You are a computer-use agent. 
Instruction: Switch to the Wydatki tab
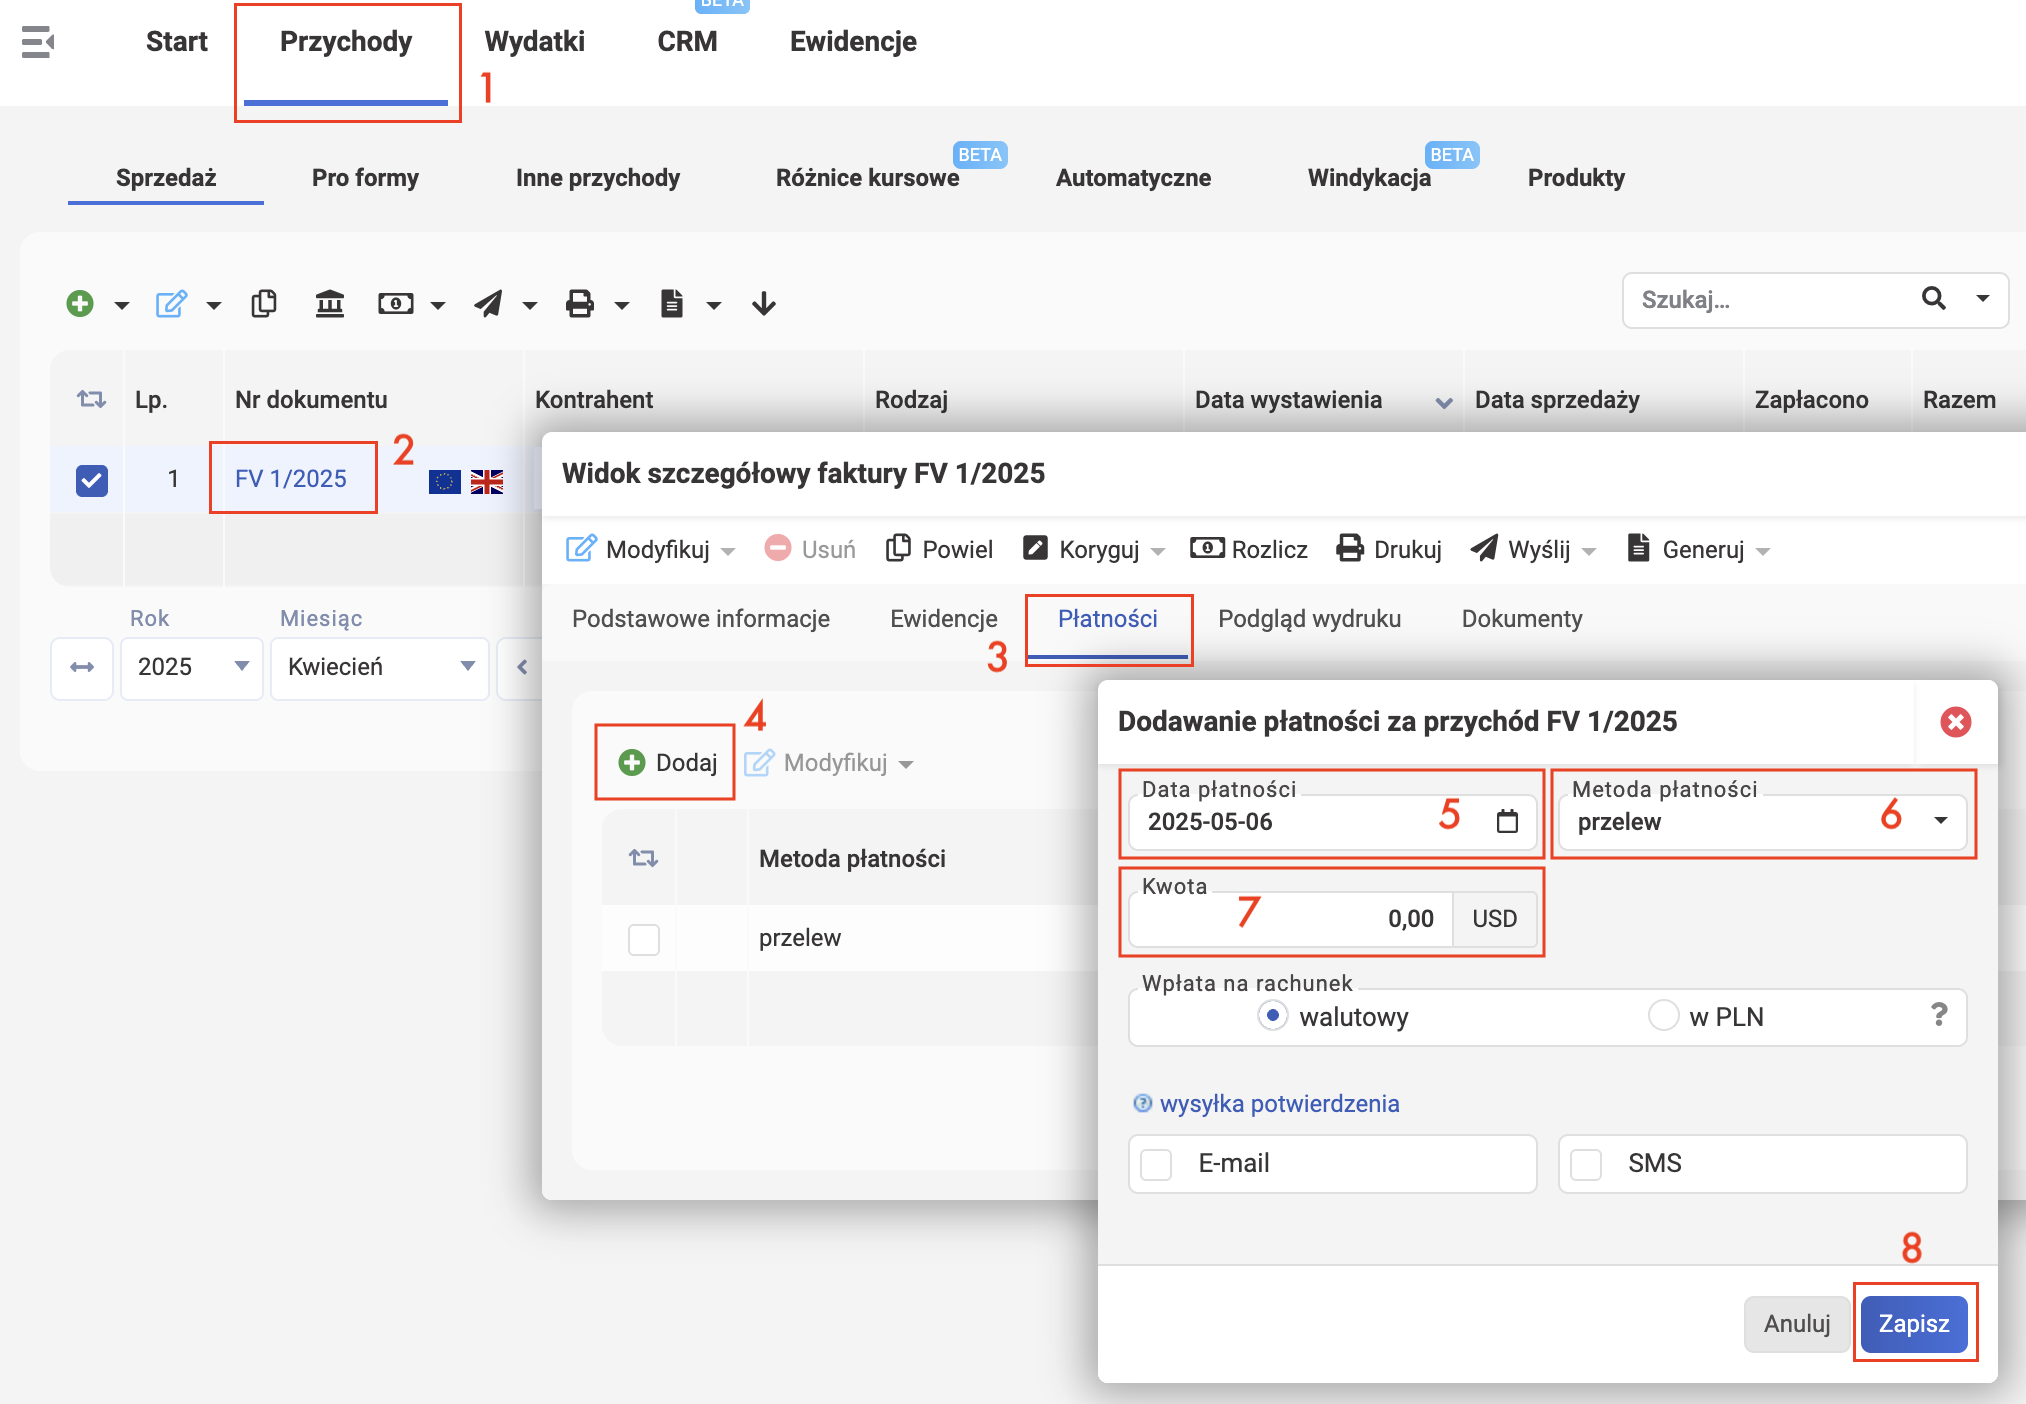tap(535, 42)
